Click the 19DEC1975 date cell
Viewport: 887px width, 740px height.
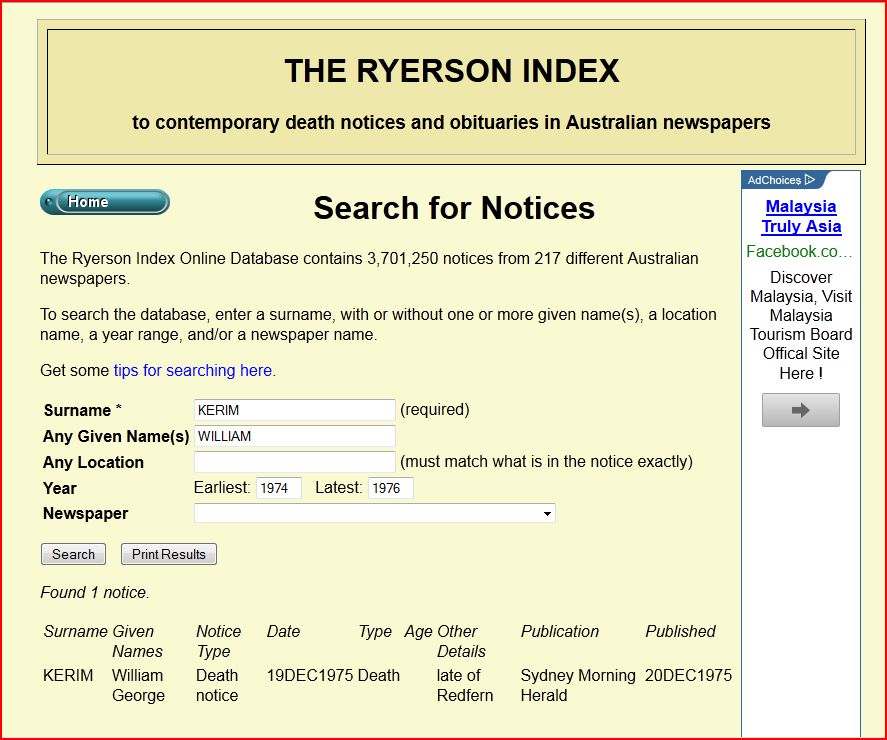click(x=310, y=676)
